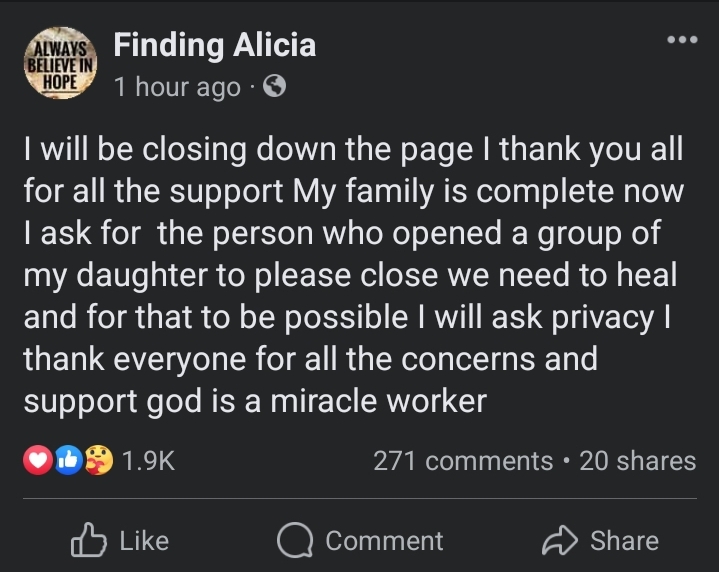Image resolution: width=719 pixels, height=572 pixels.
Task: Click the speech bubble Comment icon
Action: tap(295, 541)
